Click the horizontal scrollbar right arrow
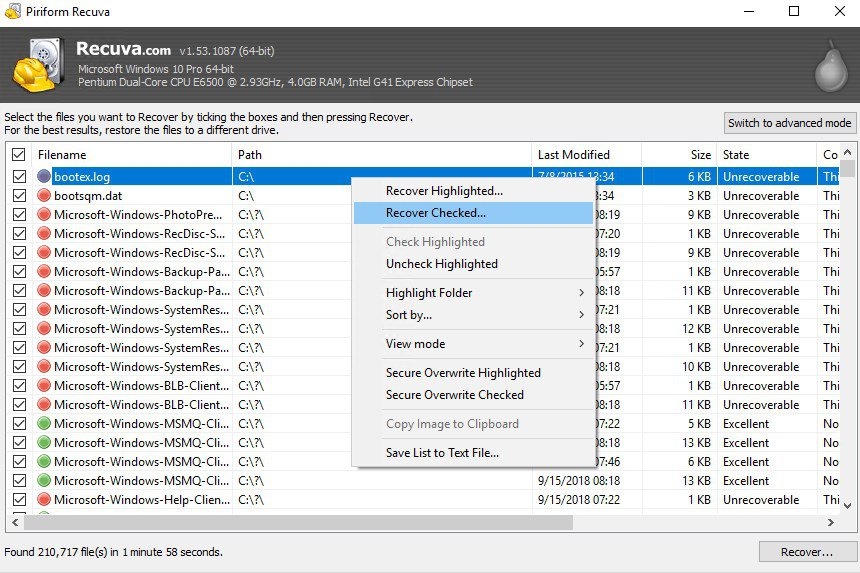Screen dimensions: 860x573 [x=831, y=523]
